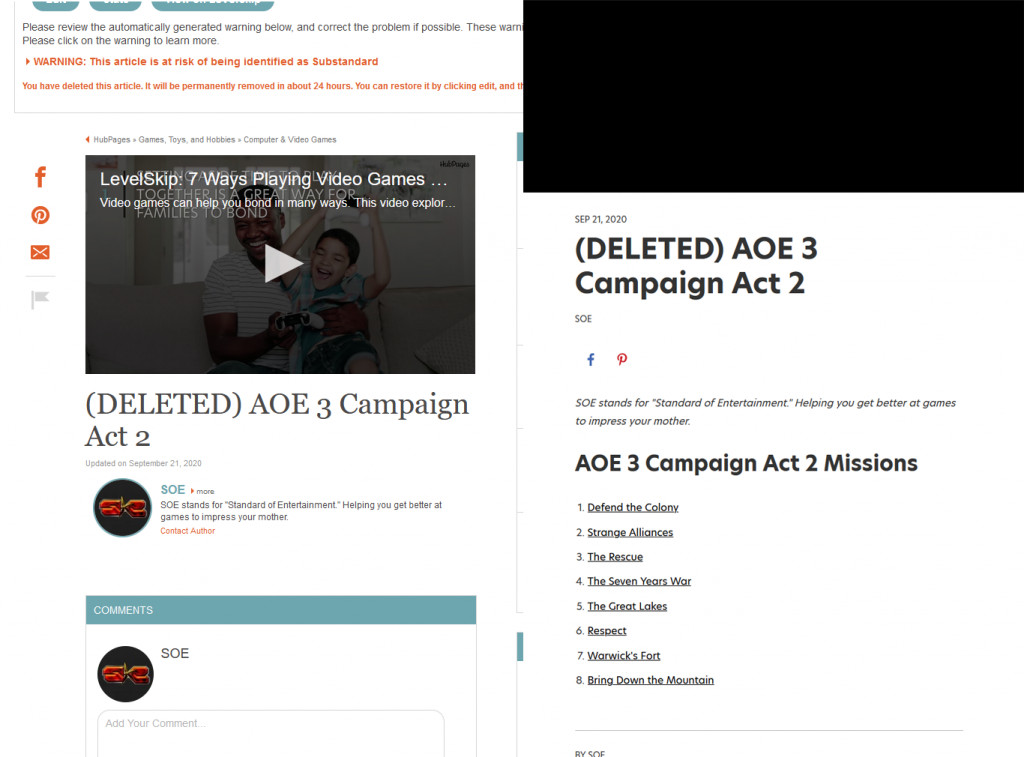
Task: Open The Great Lakes mission link
Action: coord(627,606)
